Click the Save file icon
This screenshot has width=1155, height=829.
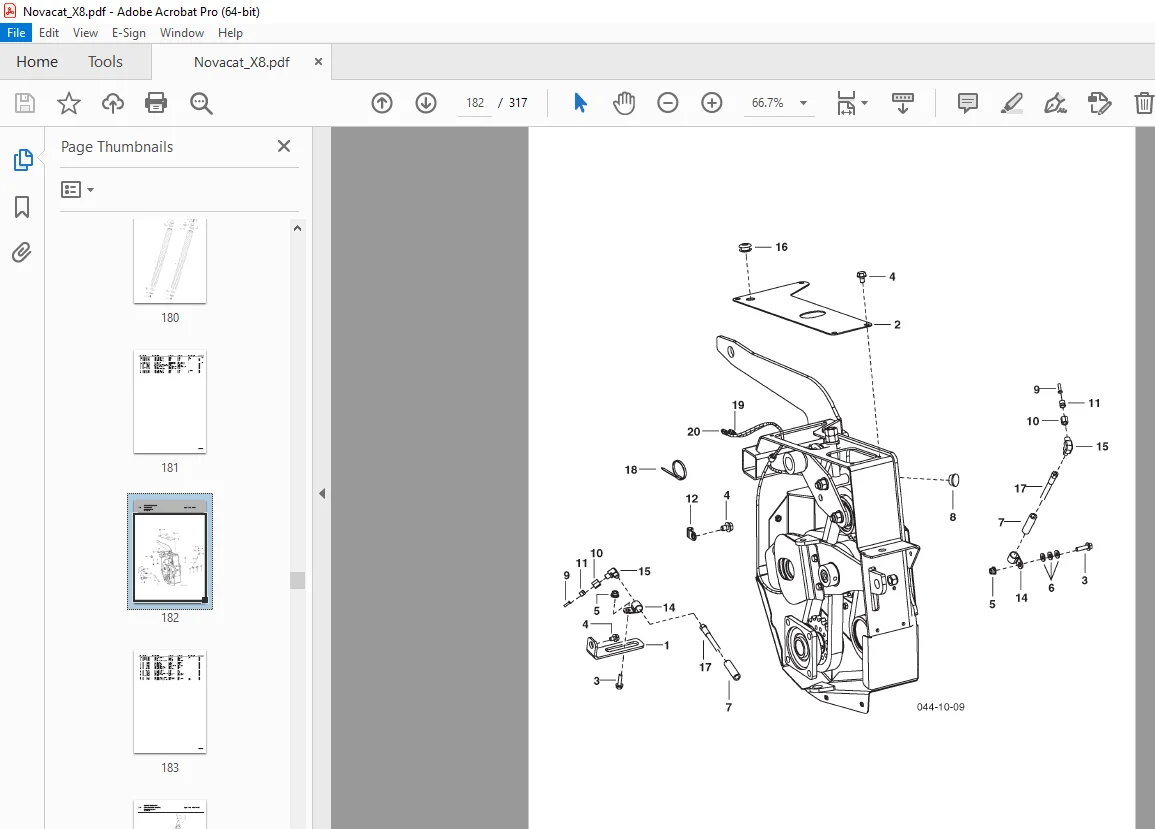pos(24,103)
